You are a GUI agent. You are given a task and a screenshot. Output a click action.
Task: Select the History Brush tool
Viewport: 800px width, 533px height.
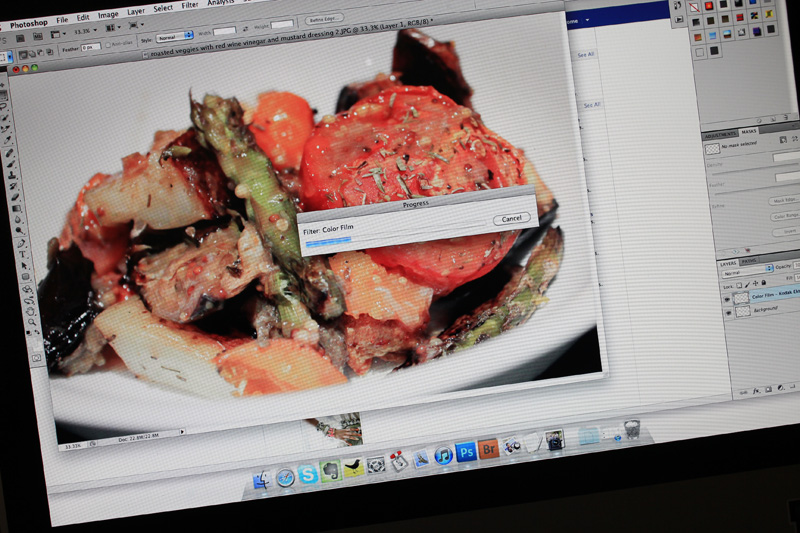coord(13,186)
